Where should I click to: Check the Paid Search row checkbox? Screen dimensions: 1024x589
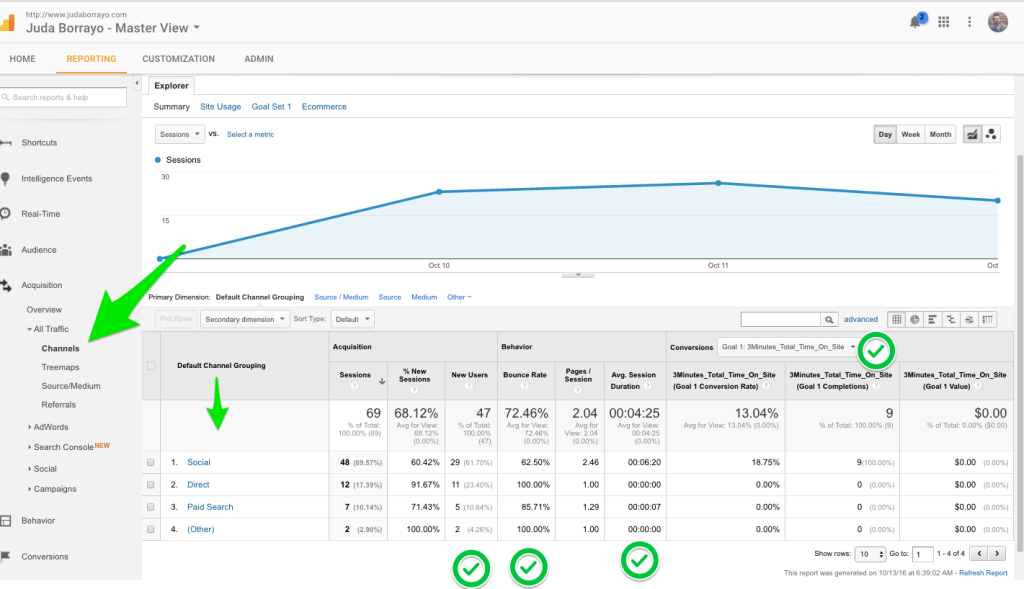point(151,507)
